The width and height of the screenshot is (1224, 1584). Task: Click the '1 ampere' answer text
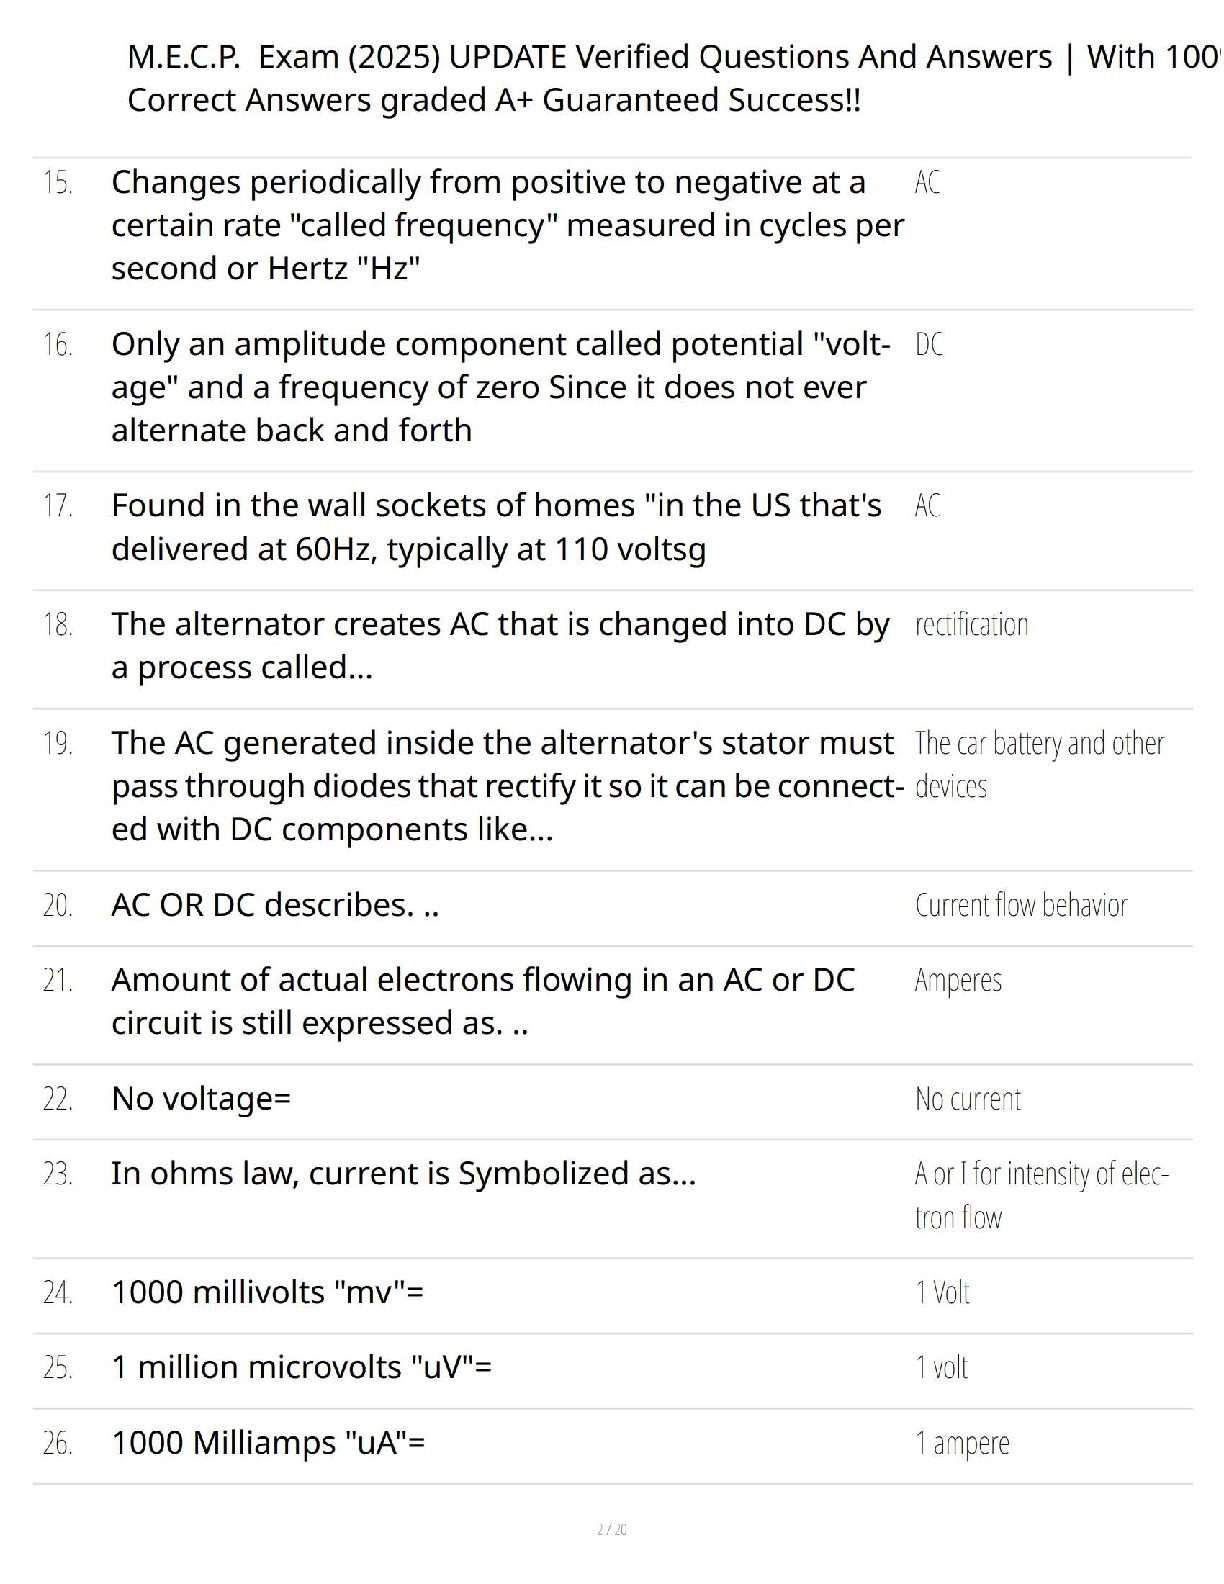point(962,1444)
